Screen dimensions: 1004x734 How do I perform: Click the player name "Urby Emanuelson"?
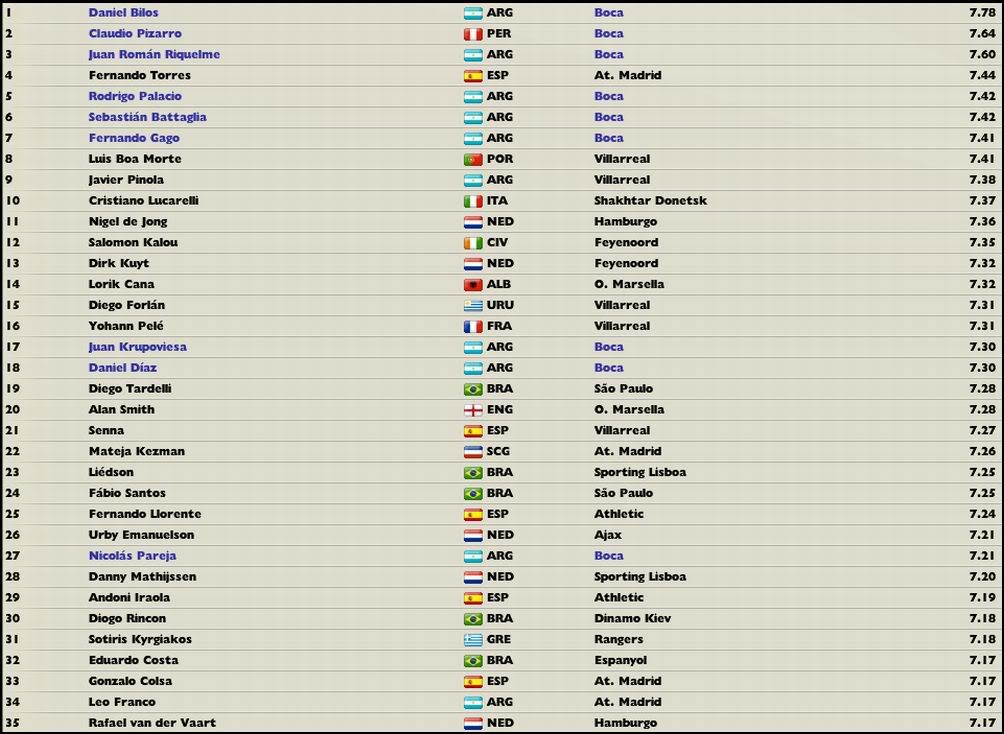coord(142,535)
